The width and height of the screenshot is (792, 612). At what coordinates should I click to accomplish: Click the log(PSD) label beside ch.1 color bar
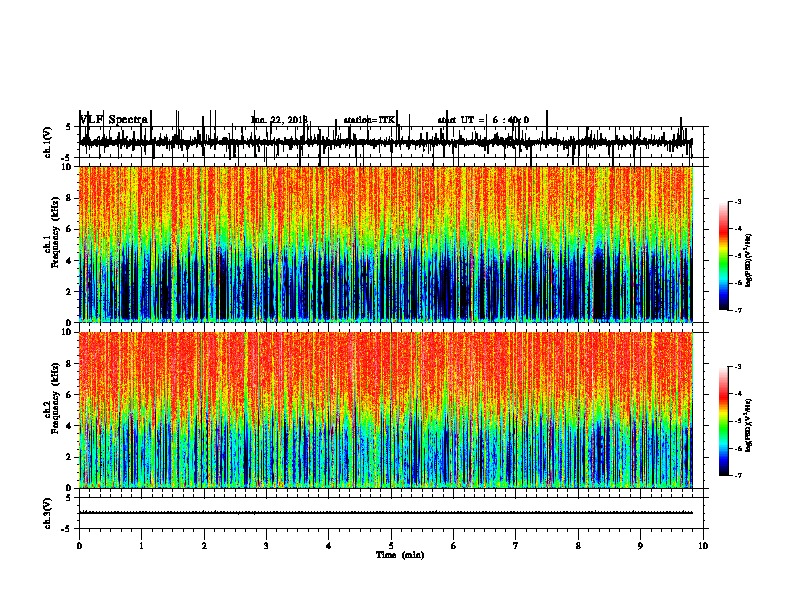749,261
